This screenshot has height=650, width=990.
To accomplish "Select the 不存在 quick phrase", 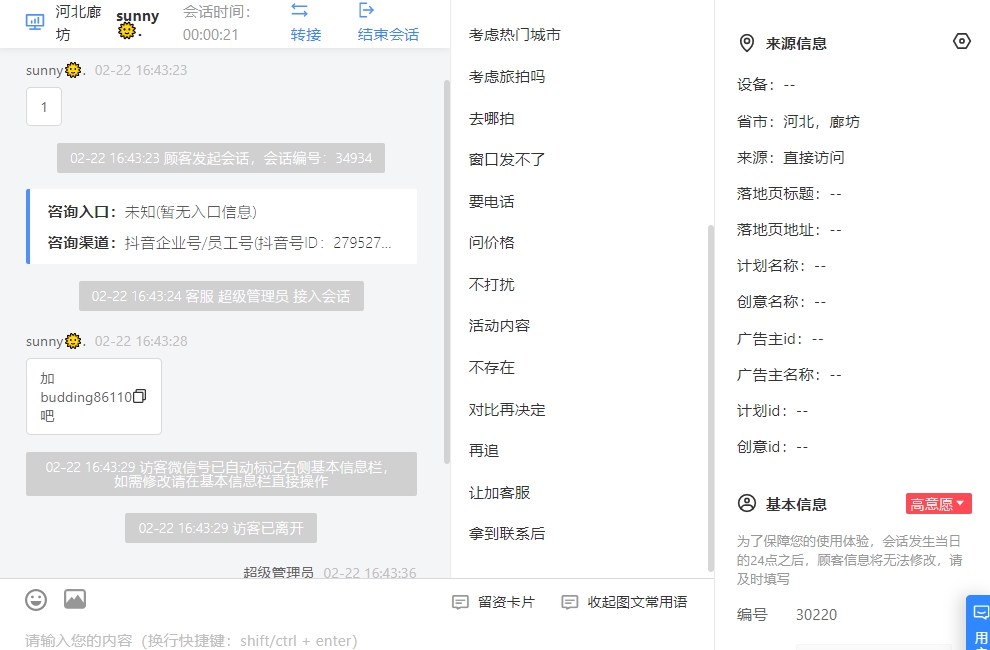I will tap(491, 368).
